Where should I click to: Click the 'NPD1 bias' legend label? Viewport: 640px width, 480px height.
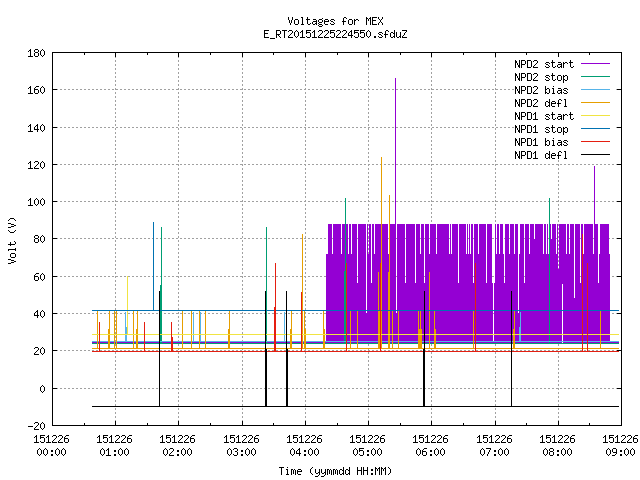click(x=541, y=142)
